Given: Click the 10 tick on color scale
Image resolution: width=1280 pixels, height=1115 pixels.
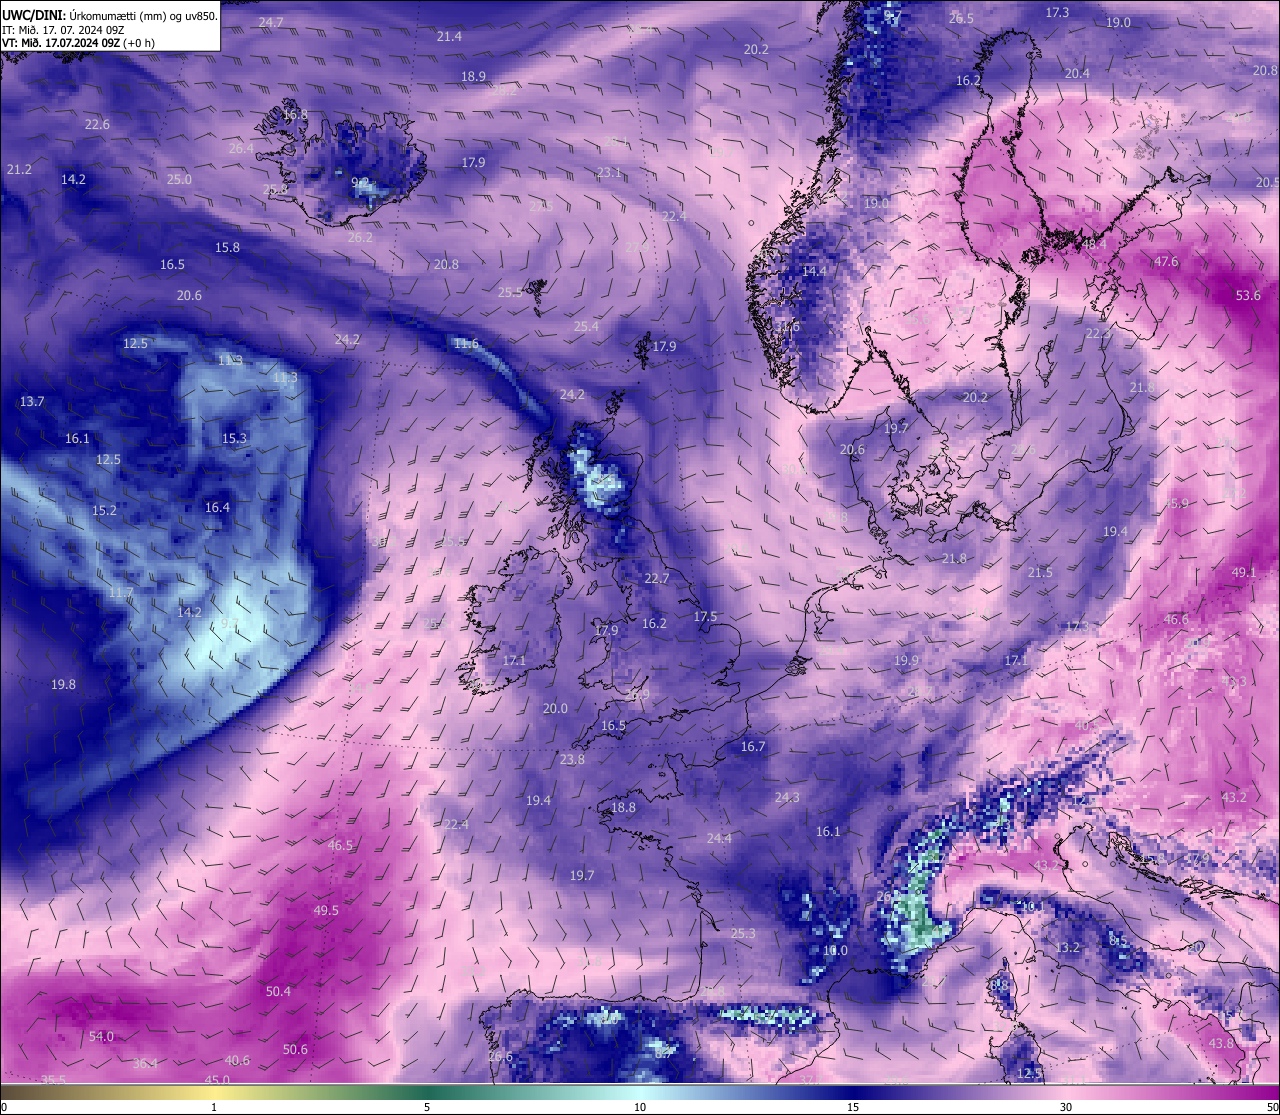Looking at the screenshot, I should pos(639,1107).
